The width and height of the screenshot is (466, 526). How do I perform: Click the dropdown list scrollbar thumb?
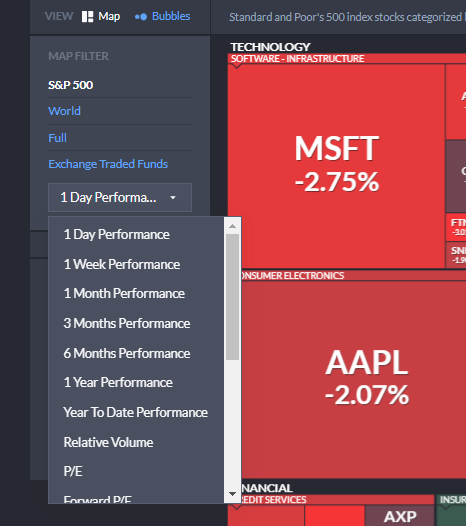point(232,297)
